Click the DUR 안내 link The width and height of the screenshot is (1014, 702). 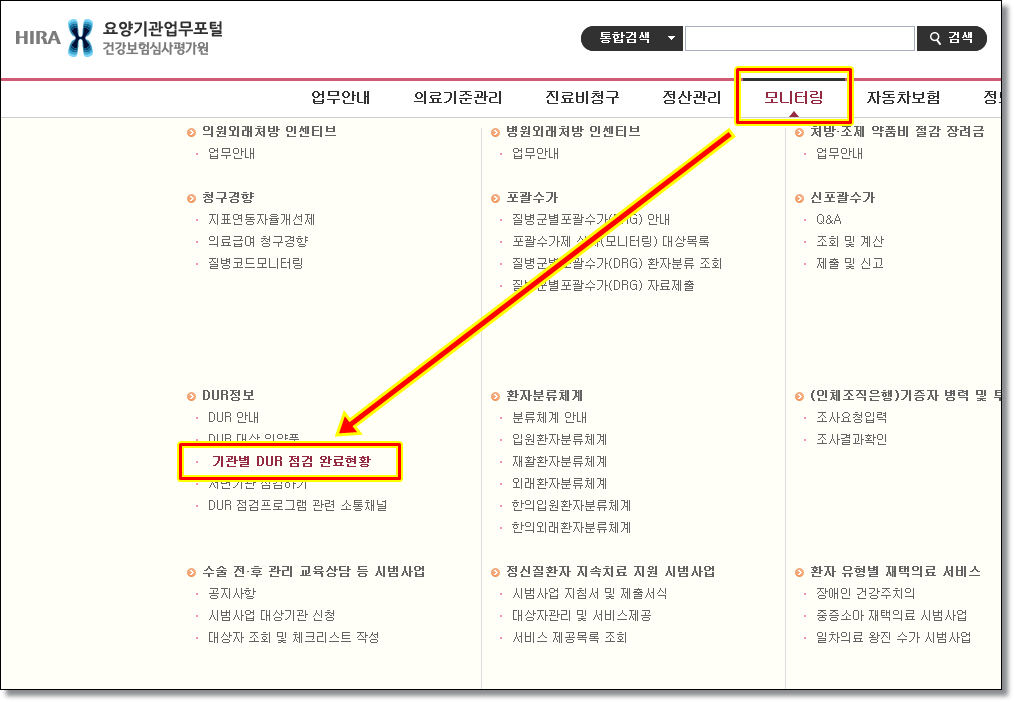(x=233, y=417)
